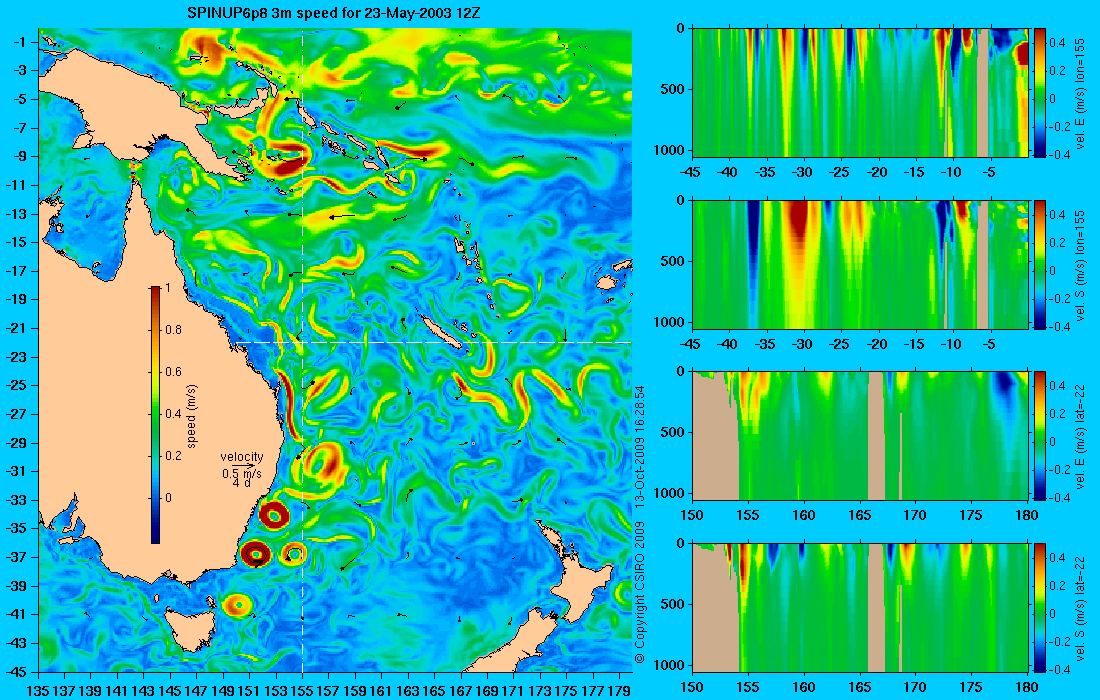The width and height of the screenshot is (1100, 700).
Task: Click the "speed (m/s)" colorbar label
Action: click(x=192, y=416)
